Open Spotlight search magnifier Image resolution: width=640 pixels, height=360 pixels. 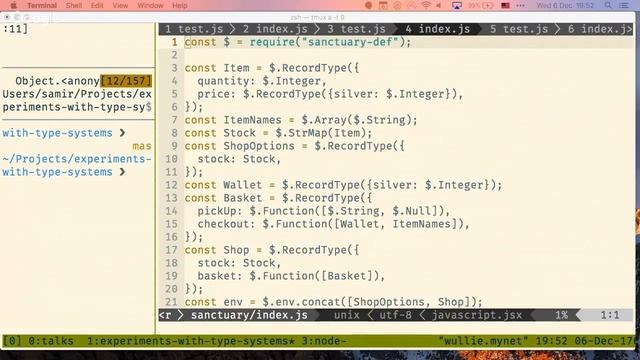click(x=608, y=6)
